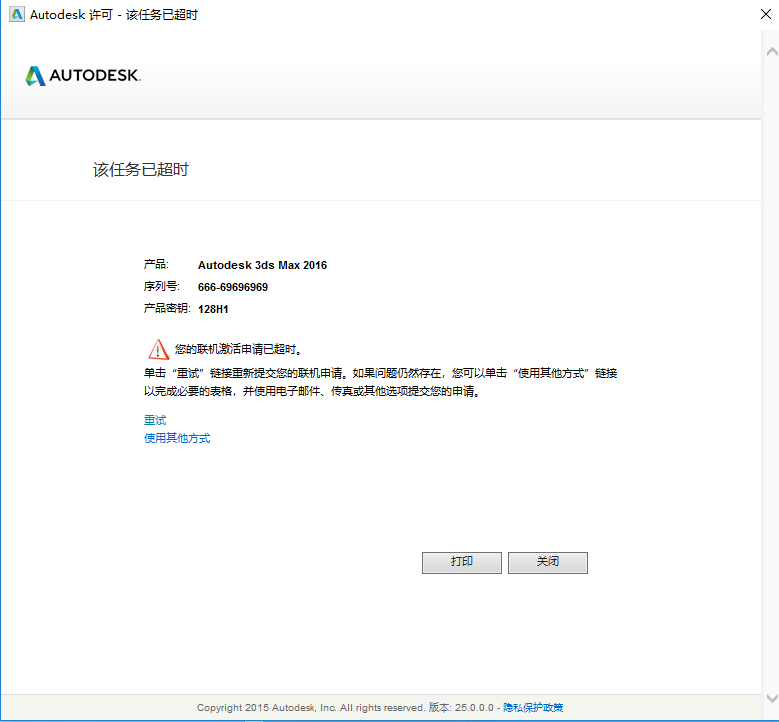Image resolution: width=779 pixels, height=722 pixels.
Task: Click the Autodesk icon in the title bar
Action: click(17, 14)
